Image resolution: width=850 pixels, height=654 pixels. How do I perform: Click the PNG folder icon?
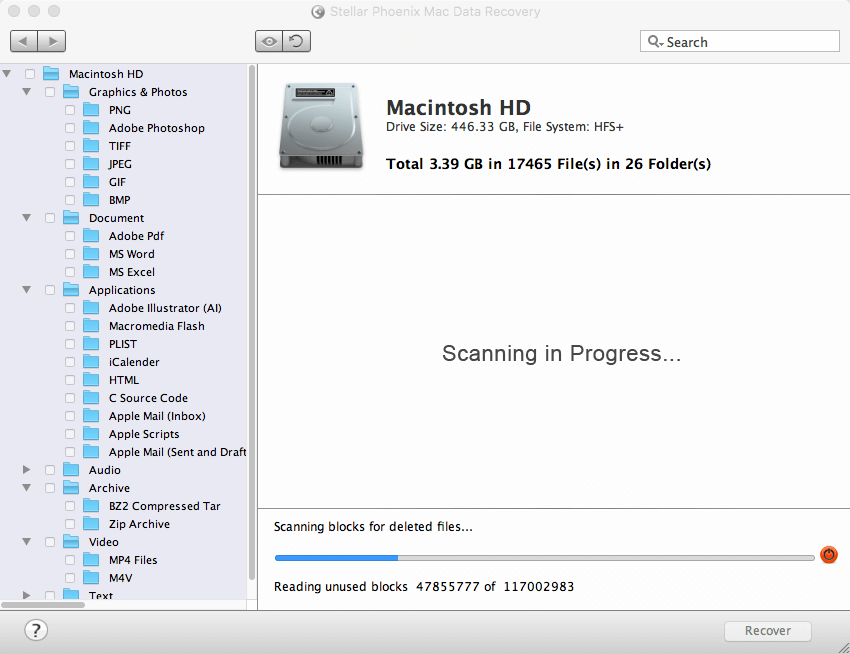click(91, 110)
